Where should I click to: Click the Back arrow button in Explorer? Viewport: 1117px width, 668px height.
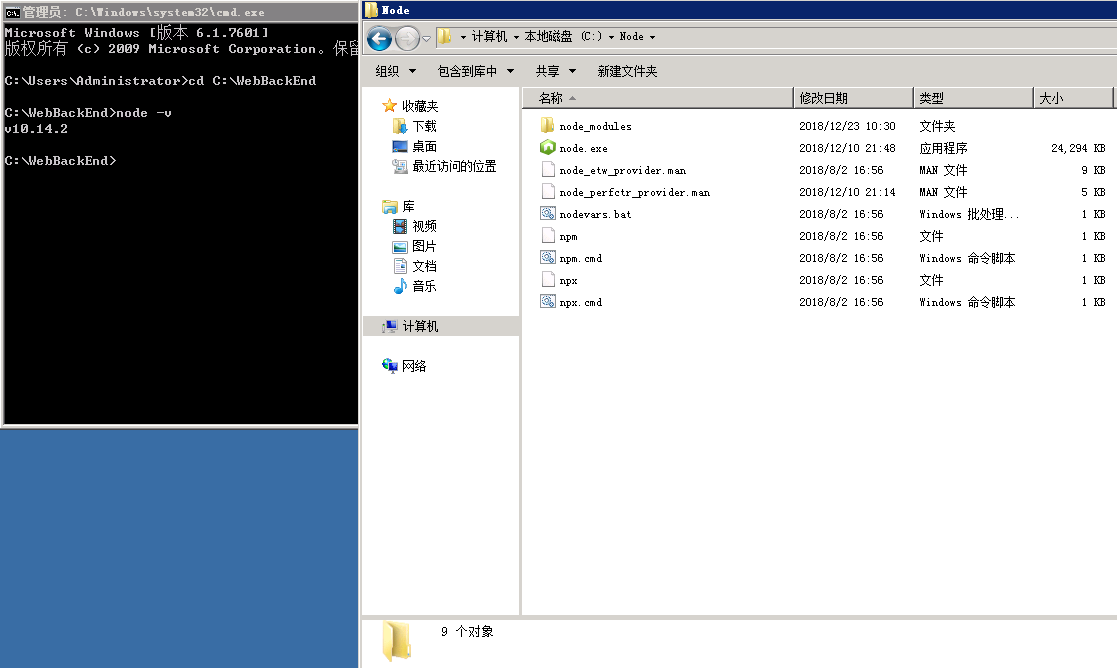380,38
